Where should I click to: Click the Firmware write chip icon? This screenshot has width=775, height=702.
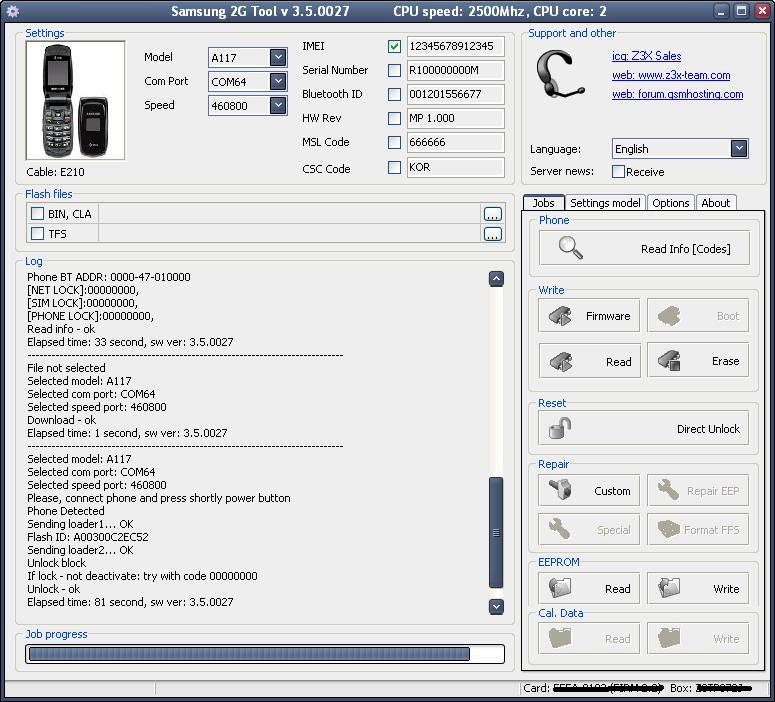[x=560, y=315]
